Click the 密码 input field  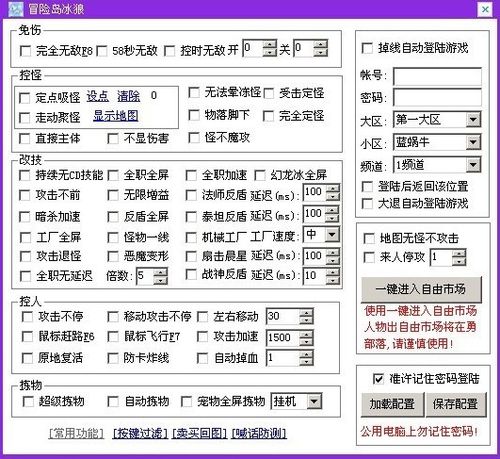437,98
